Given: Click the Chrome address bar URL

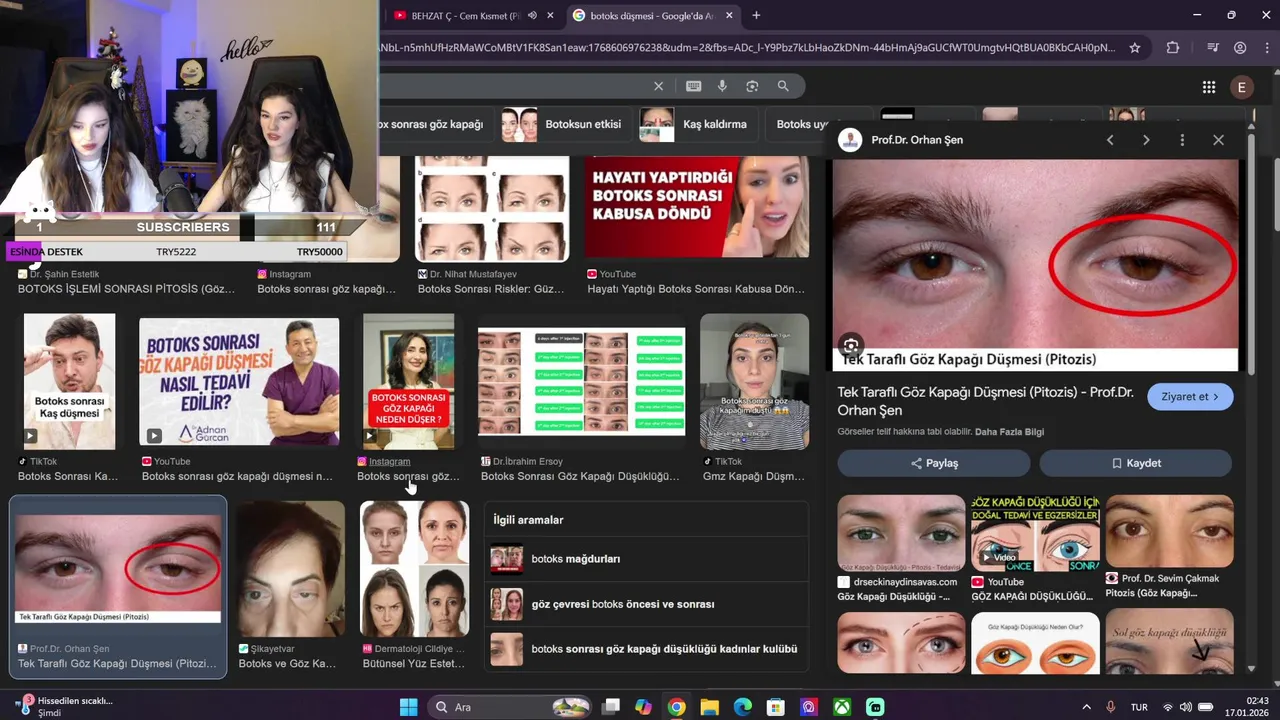Looking at the screenshot, I should tap(745, 47).
